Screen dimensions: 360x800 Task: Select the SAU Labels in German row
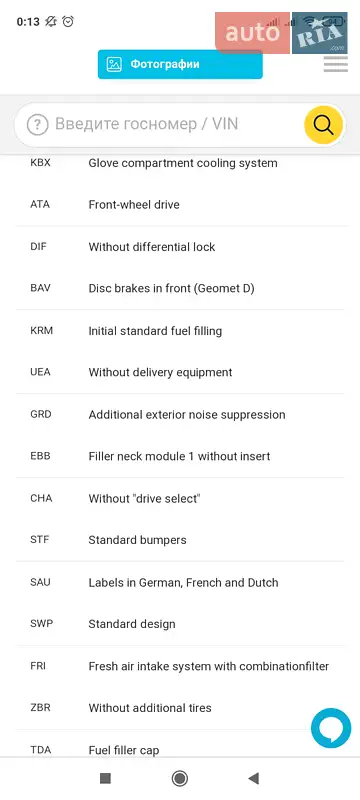(x=180, y=582)
